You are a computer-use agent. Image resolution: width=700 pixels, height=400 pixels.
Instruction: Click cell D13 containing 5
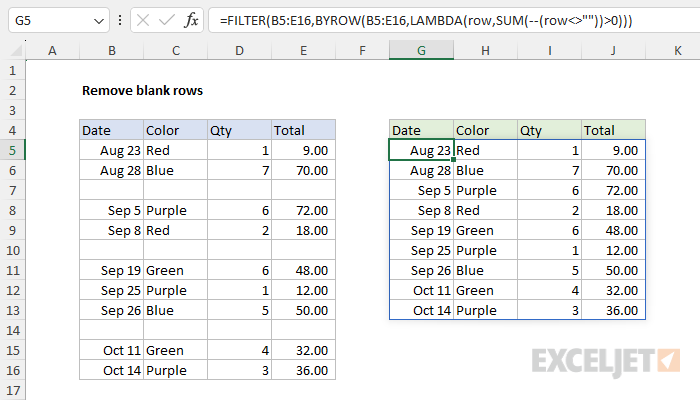[x=239, y=310]
